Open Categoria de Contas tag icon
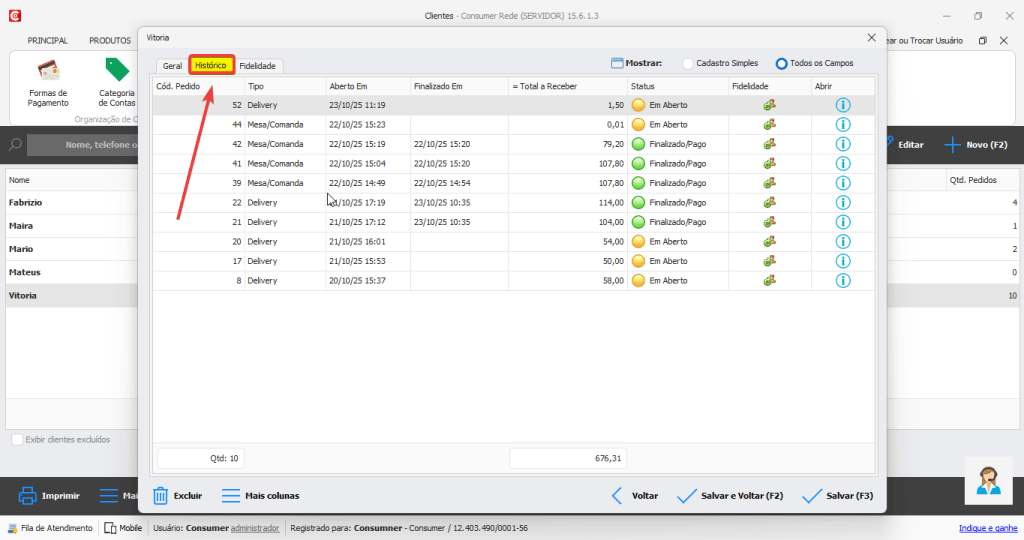Image resolution: width=1024 pixels, height=540 pixels. 117,71
